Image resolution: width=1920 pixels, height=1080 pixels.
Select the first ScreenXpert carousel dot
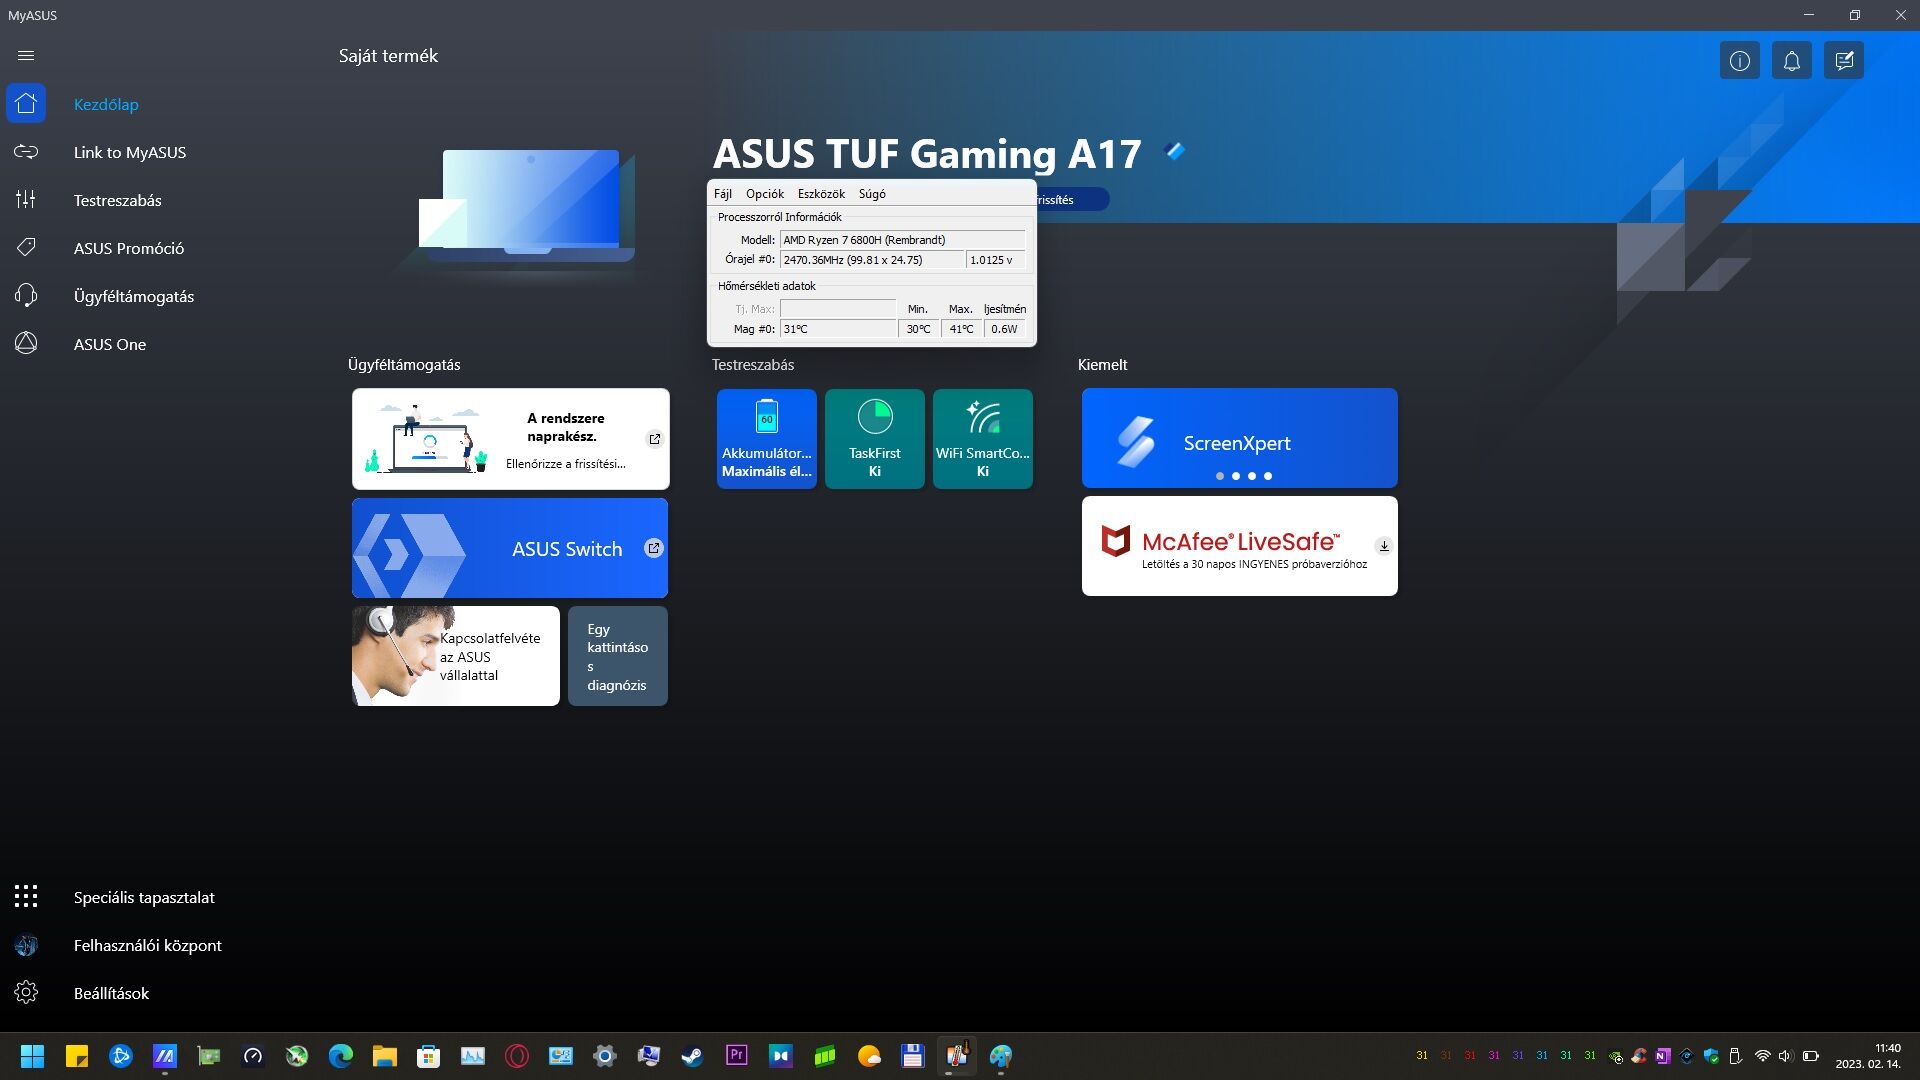coord(1220,476)
